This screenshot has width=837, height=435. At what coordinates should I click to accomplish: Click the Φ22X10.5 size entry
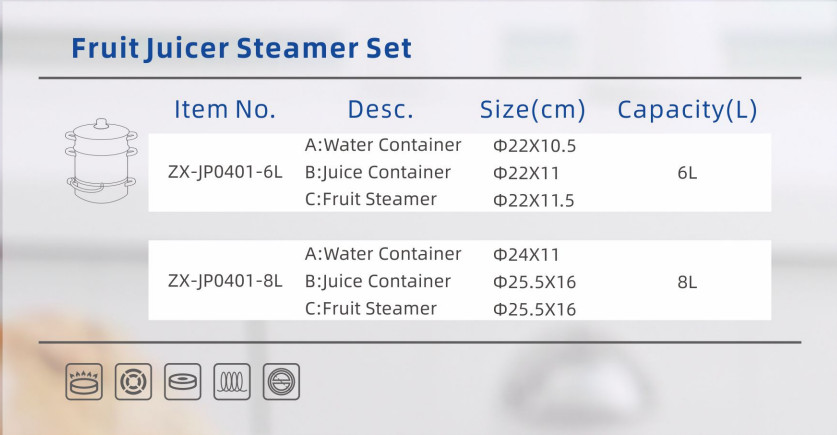534,146
